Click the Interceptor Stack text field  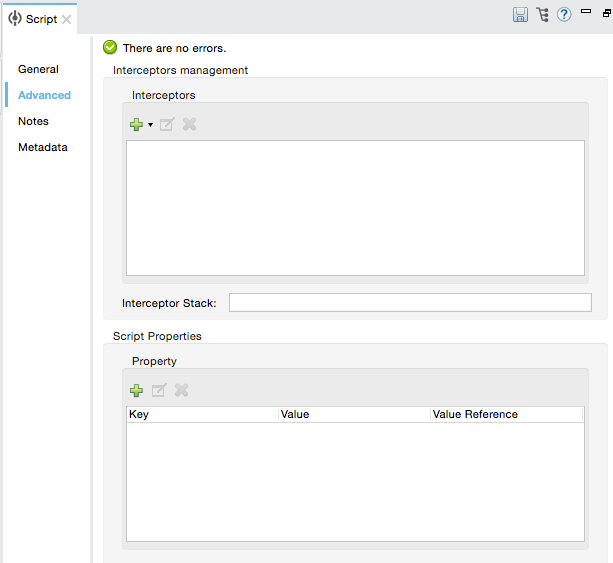pyautogui.click(x=409, y=303)
